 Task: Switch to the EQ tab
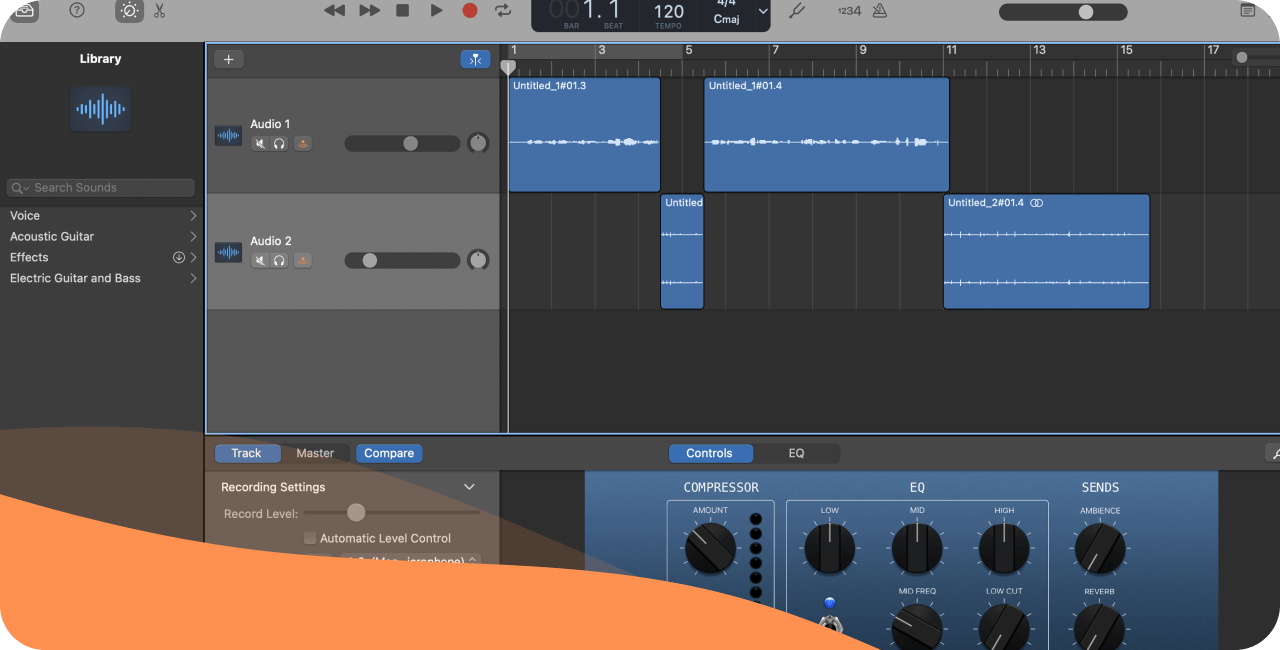pos(796,453)
